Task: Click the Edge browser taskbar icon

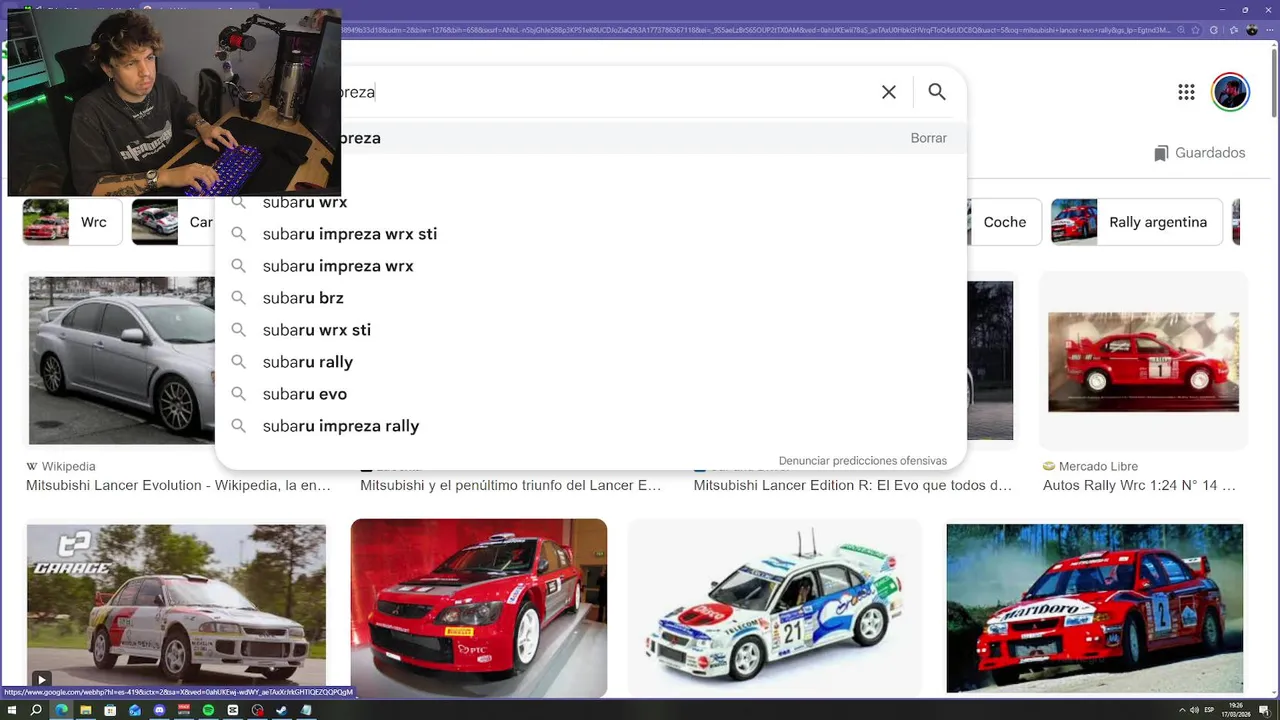Action: [x=61, y=710]
